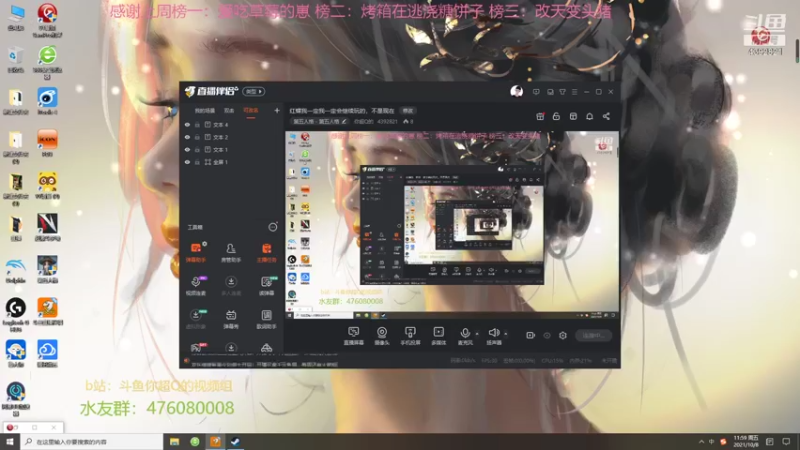The width and height of the screenshot is (800, 450).
Task: Click the funnel-shaped icon in the title bar
Action: [562, 92]
